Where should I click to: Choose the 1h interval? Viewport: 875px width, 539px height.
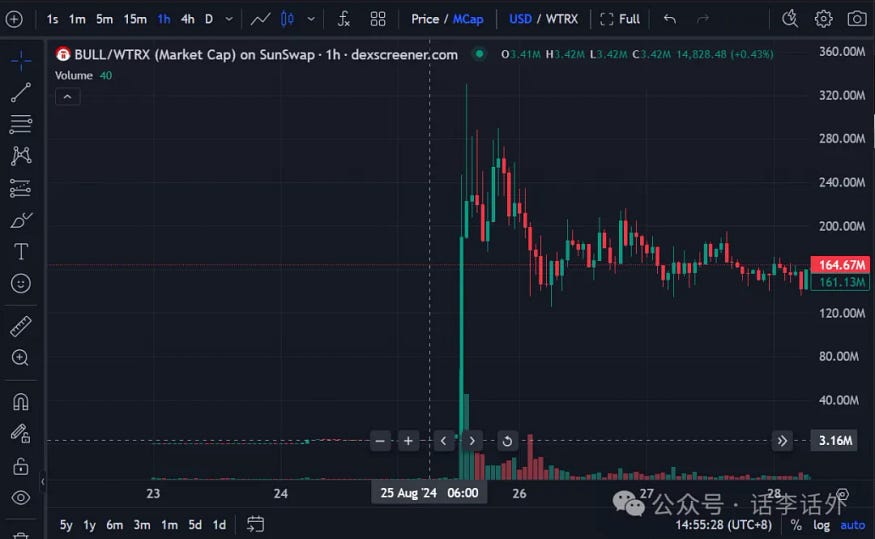coord(164,19)
